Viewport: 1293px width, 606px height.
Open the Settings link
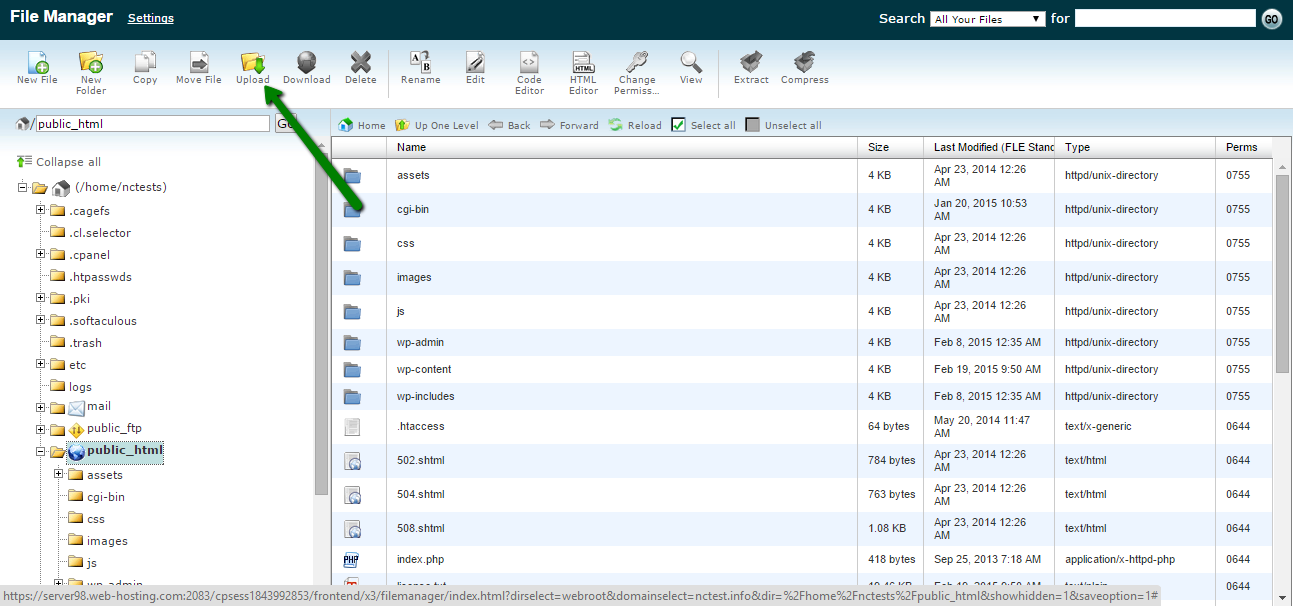[x=150, y=18]
